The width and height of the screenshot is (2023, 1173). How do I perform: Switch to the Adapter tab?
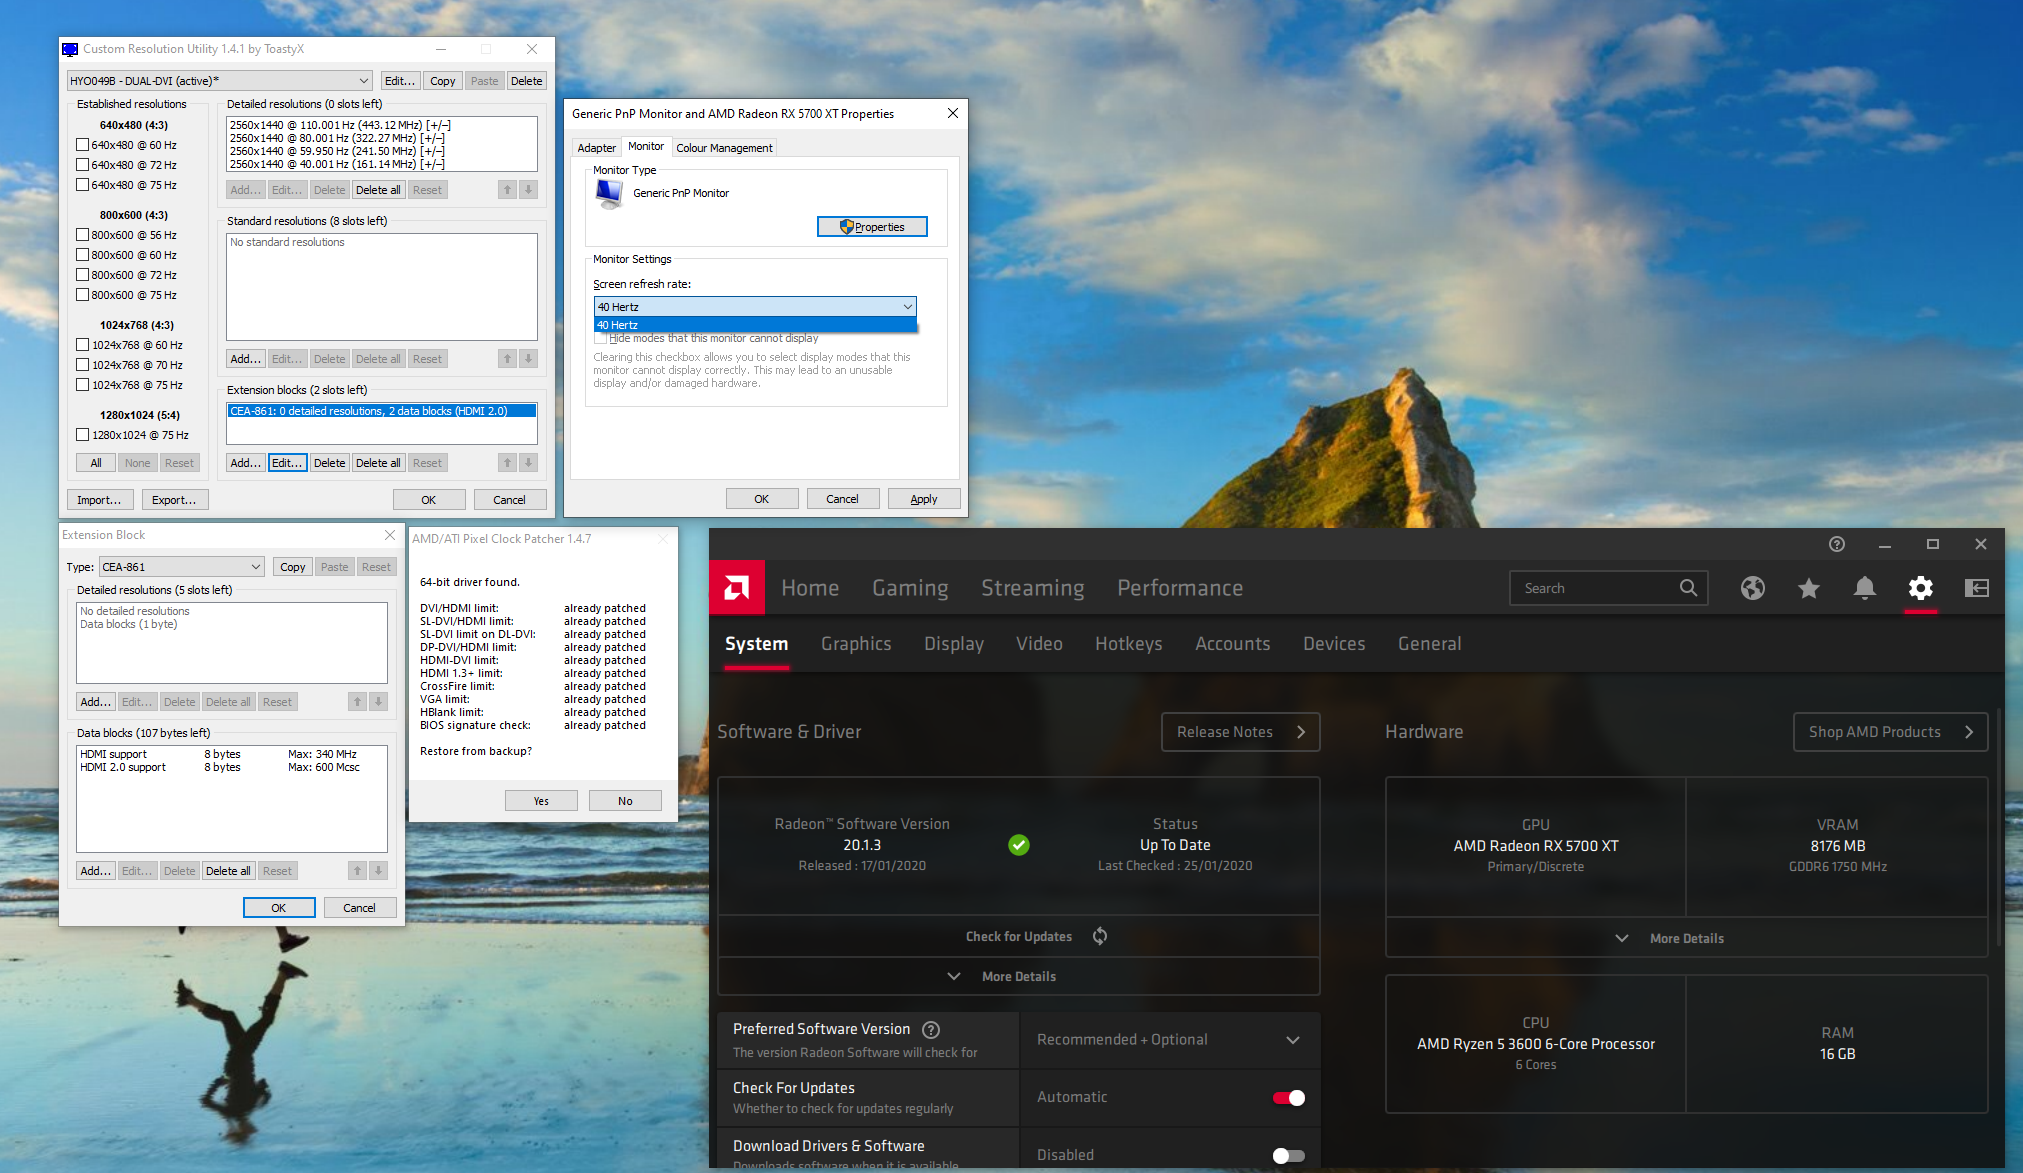(596, 148)
